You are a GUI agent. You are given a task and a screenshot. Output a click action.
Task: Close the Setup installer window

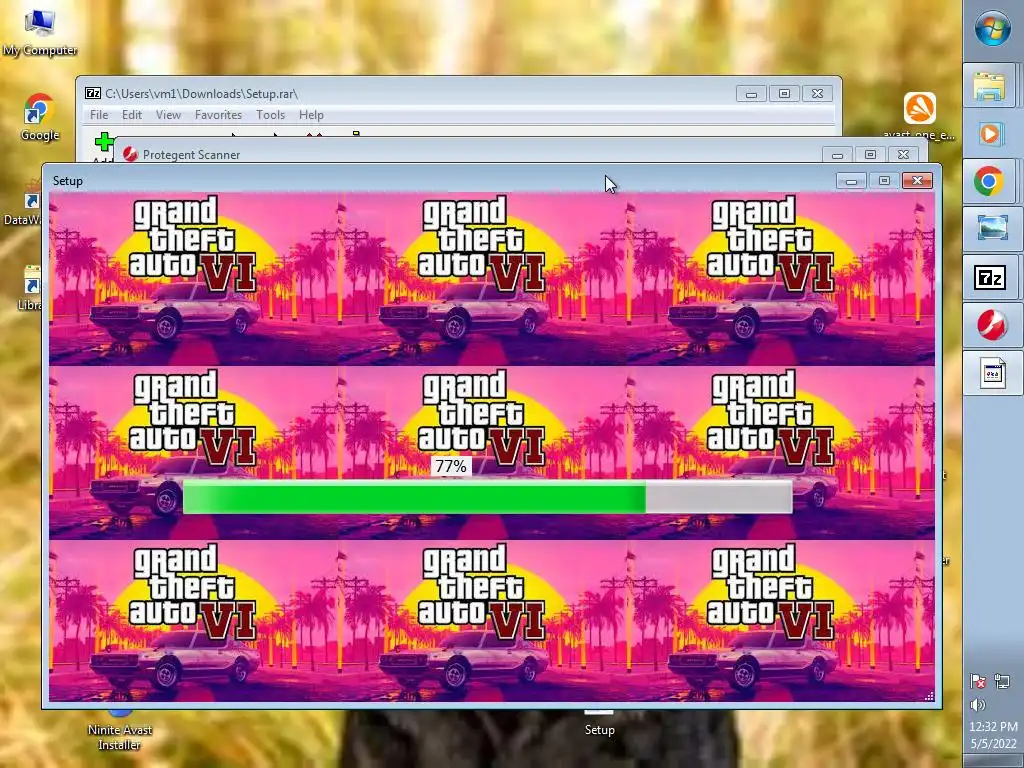pos(917,181)
